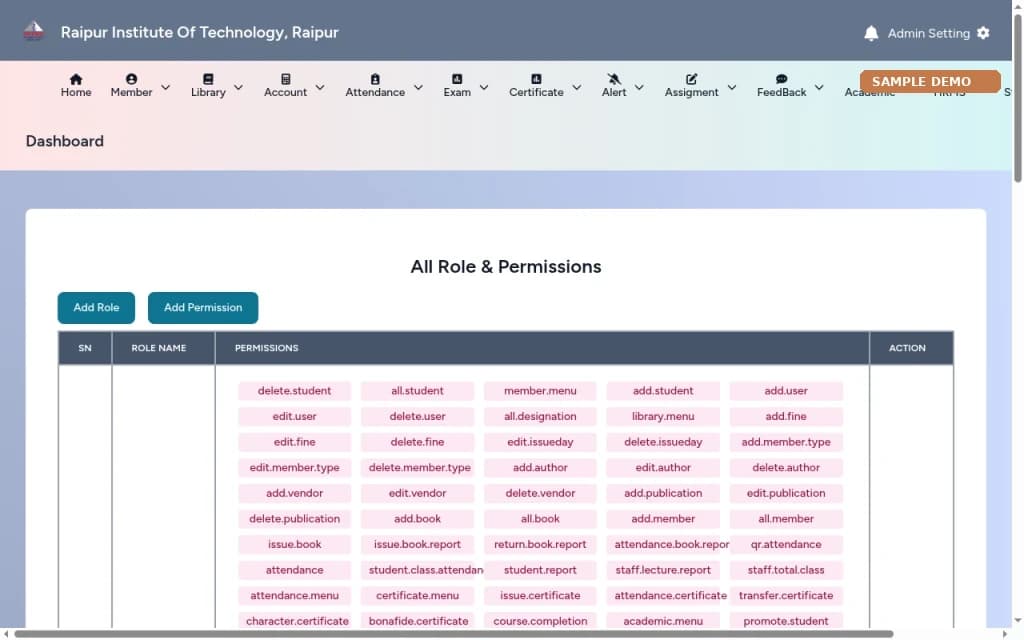Open Admin Setting link
The image size is (1024, 640).
click(928, 33)
